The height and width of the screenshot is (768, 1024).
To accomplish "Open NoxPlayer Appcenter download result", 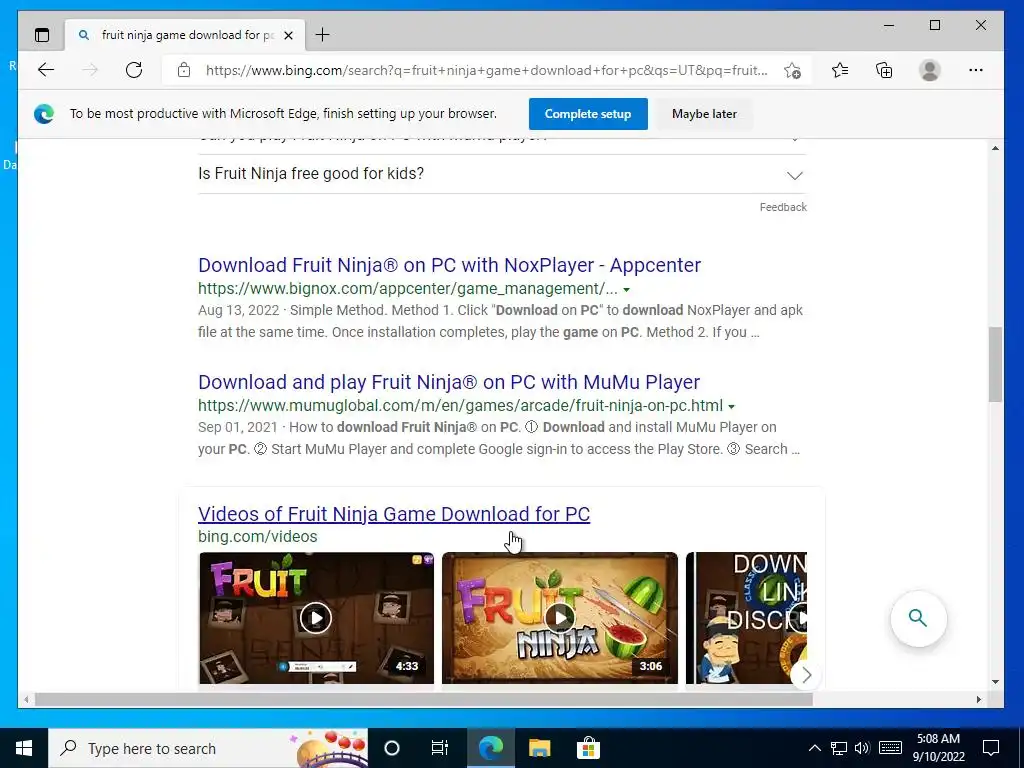I will [449, 265].
